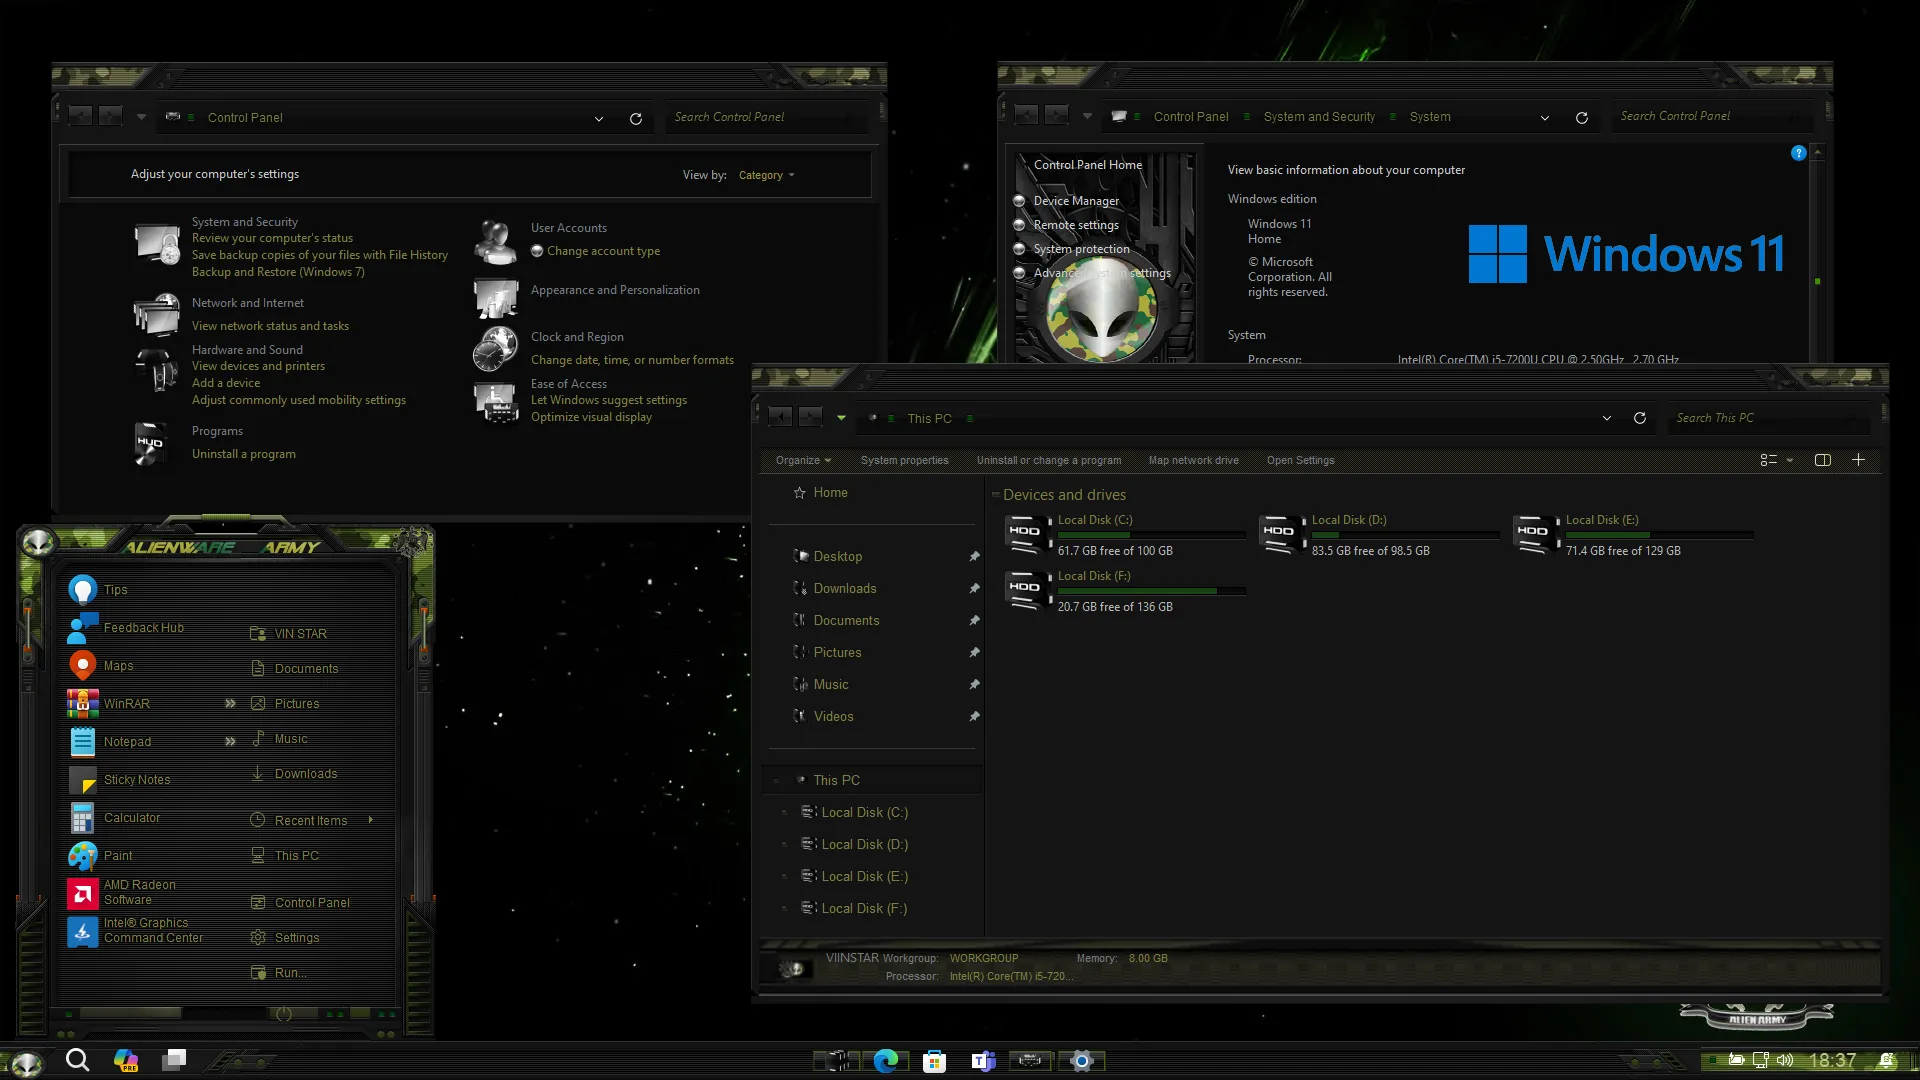
Task: Open AMD Radeon Software
Action: 140,891
